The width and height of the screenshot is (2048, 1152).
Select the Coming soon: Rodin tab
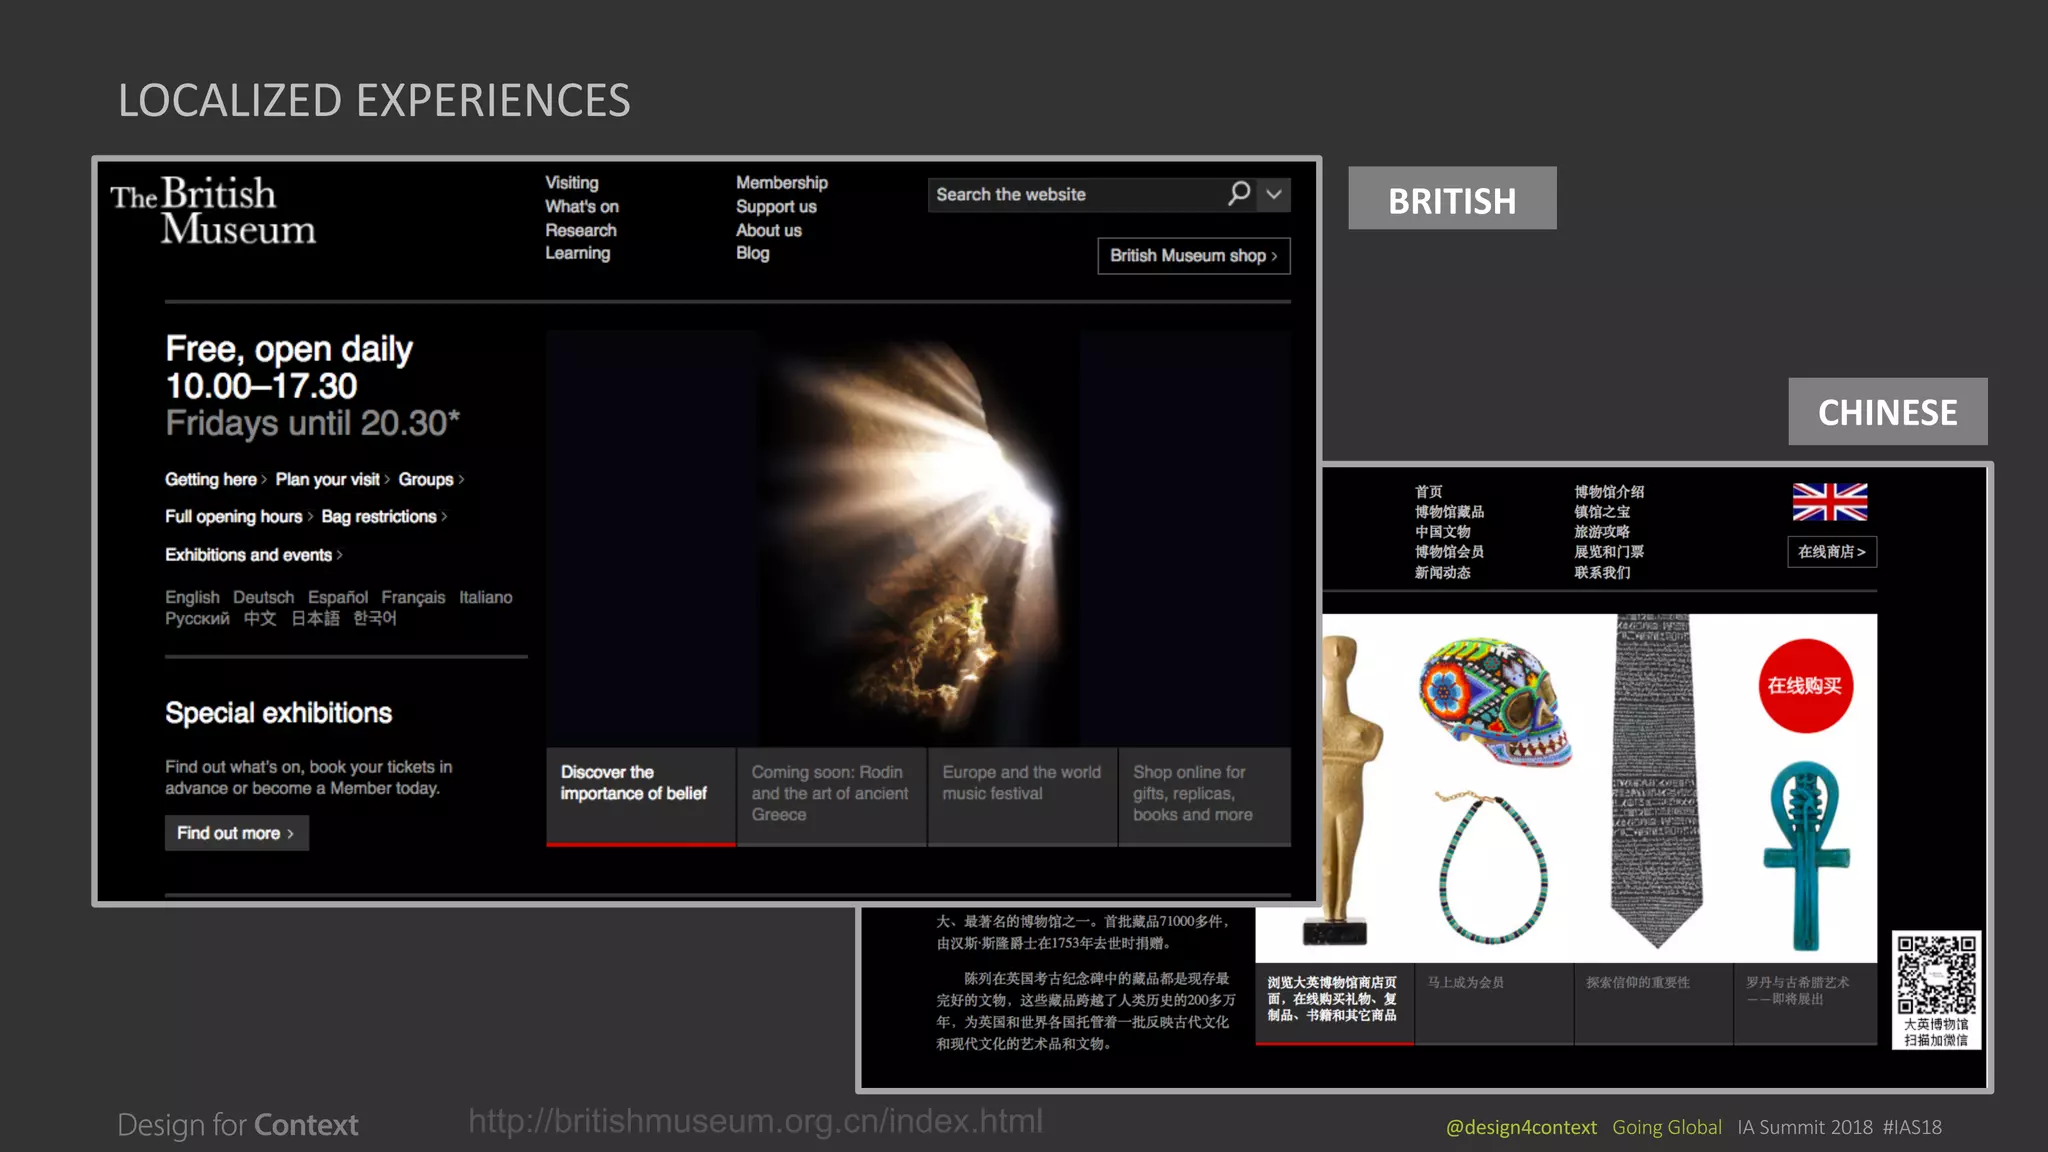pyautogui.click(x=832, y=796)
